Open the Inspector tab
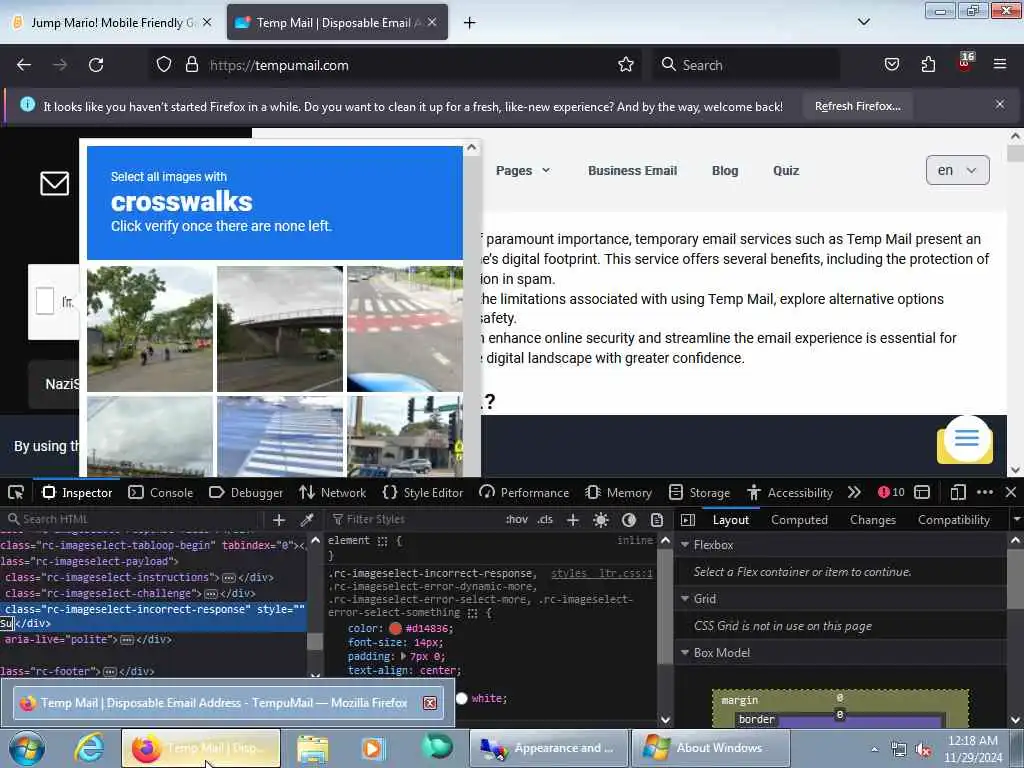 point(77,492)
